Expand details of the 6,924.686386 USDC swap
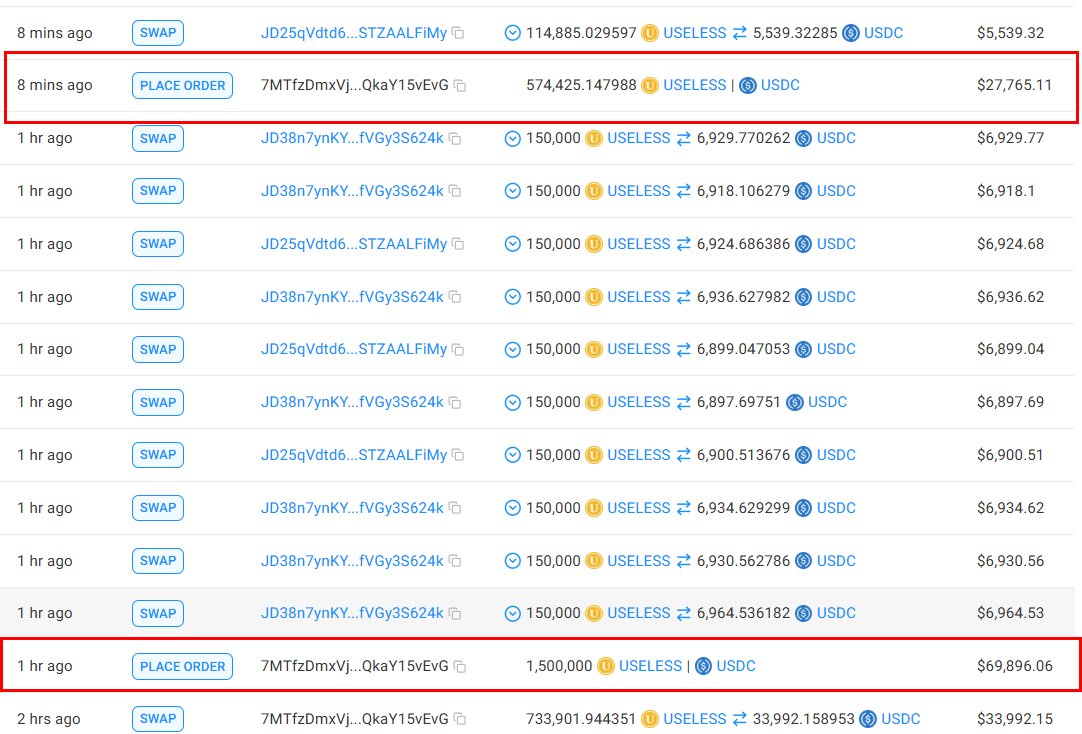 coord(512,244)
